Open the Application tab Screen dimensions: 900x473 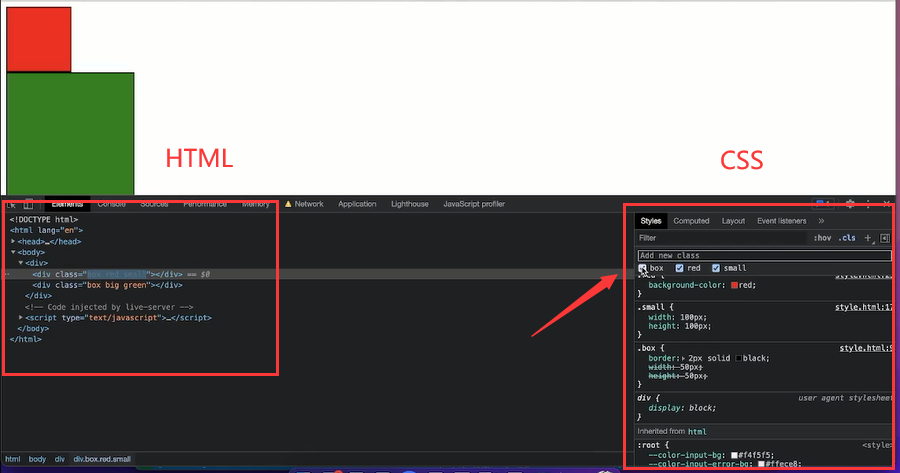click(x=357, y=204)
